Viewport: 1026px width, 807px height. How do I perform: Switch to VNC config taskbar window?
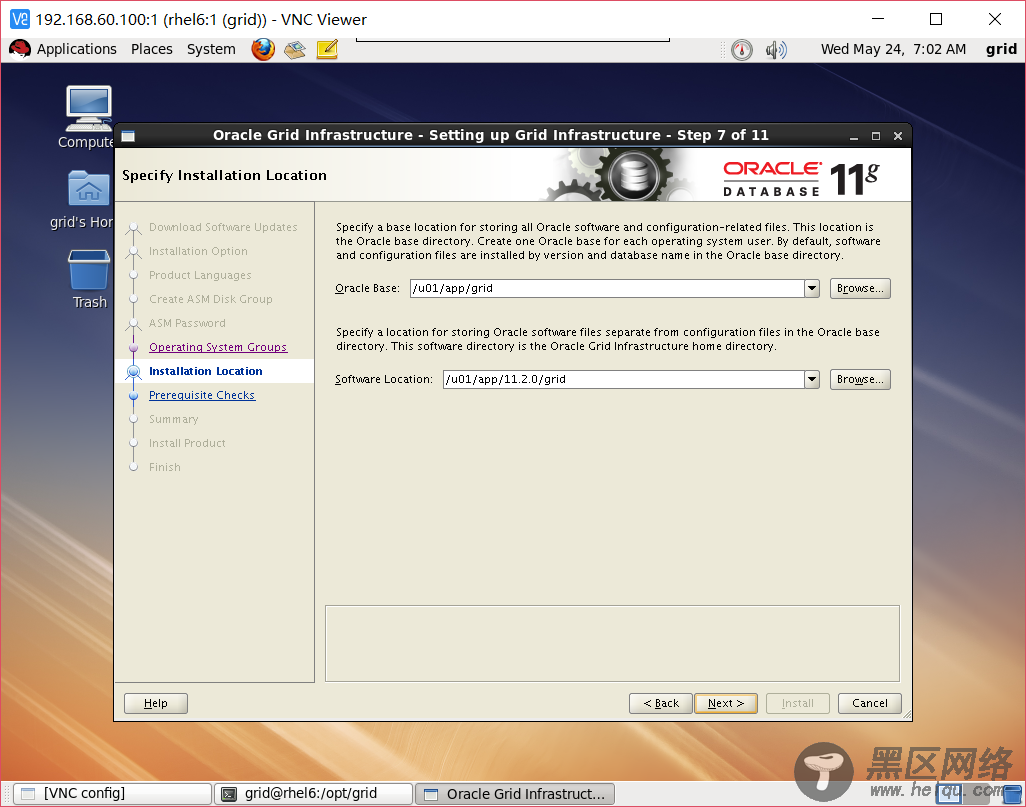tap(113, 793)
